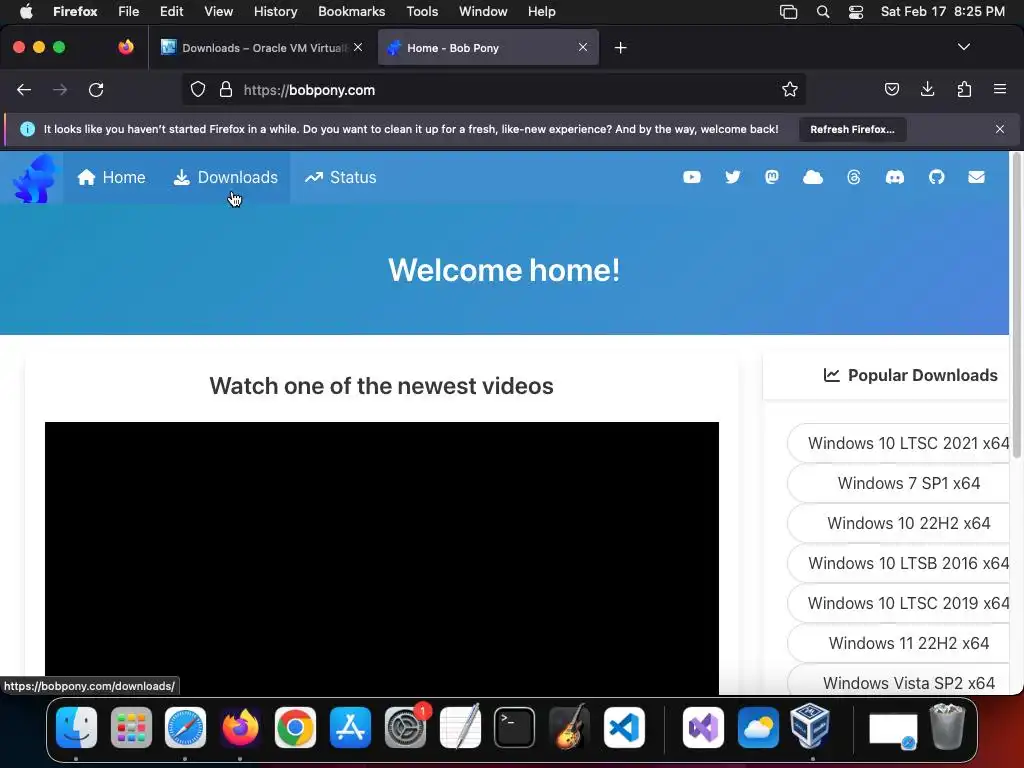
Task: Open the History menu
Action: coord(275,12)
